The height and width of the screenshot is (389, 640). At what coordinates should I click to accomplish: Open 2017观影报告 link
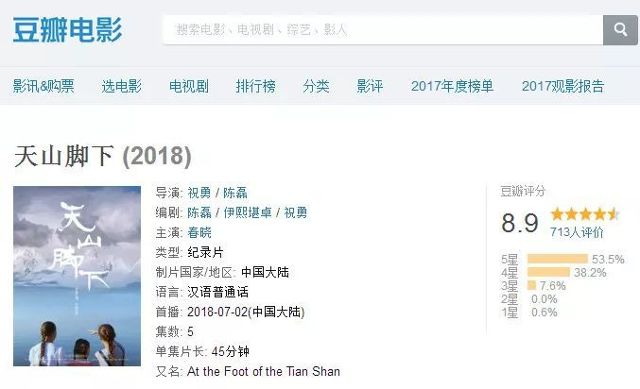[563, 86]
